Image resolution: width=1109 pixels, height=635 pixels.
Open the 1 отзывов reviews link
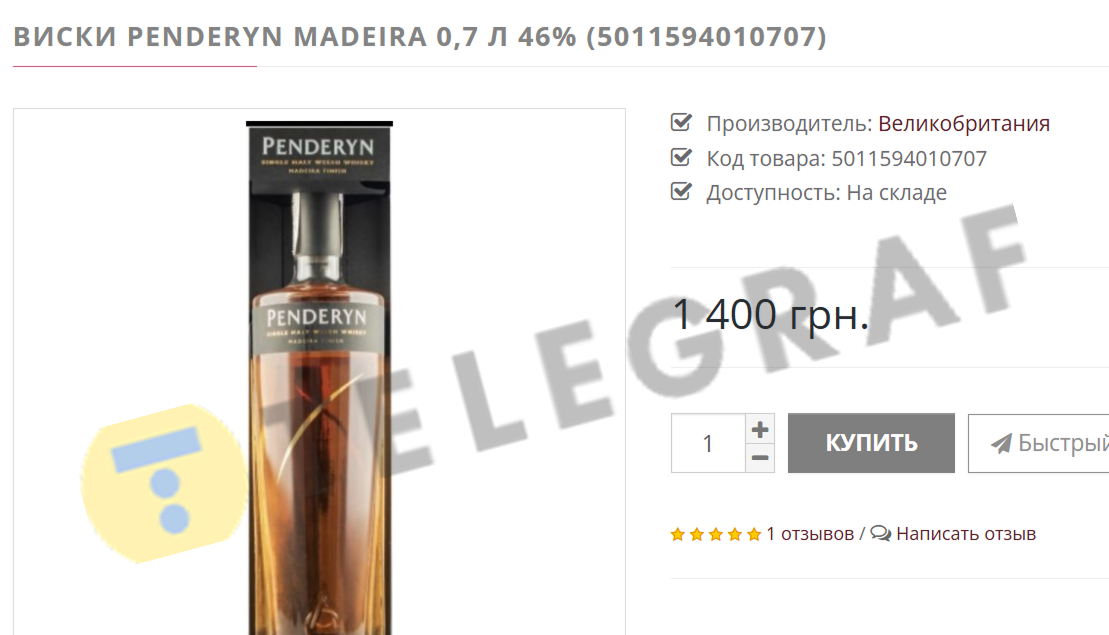(810, 534)
